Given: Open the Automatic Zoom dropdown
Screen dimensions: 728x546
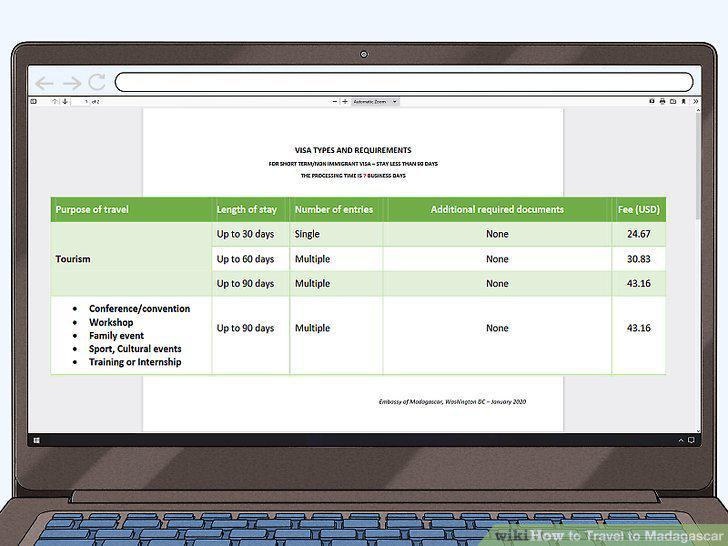Looking at the screenshot, I should [x=375, y=101].
